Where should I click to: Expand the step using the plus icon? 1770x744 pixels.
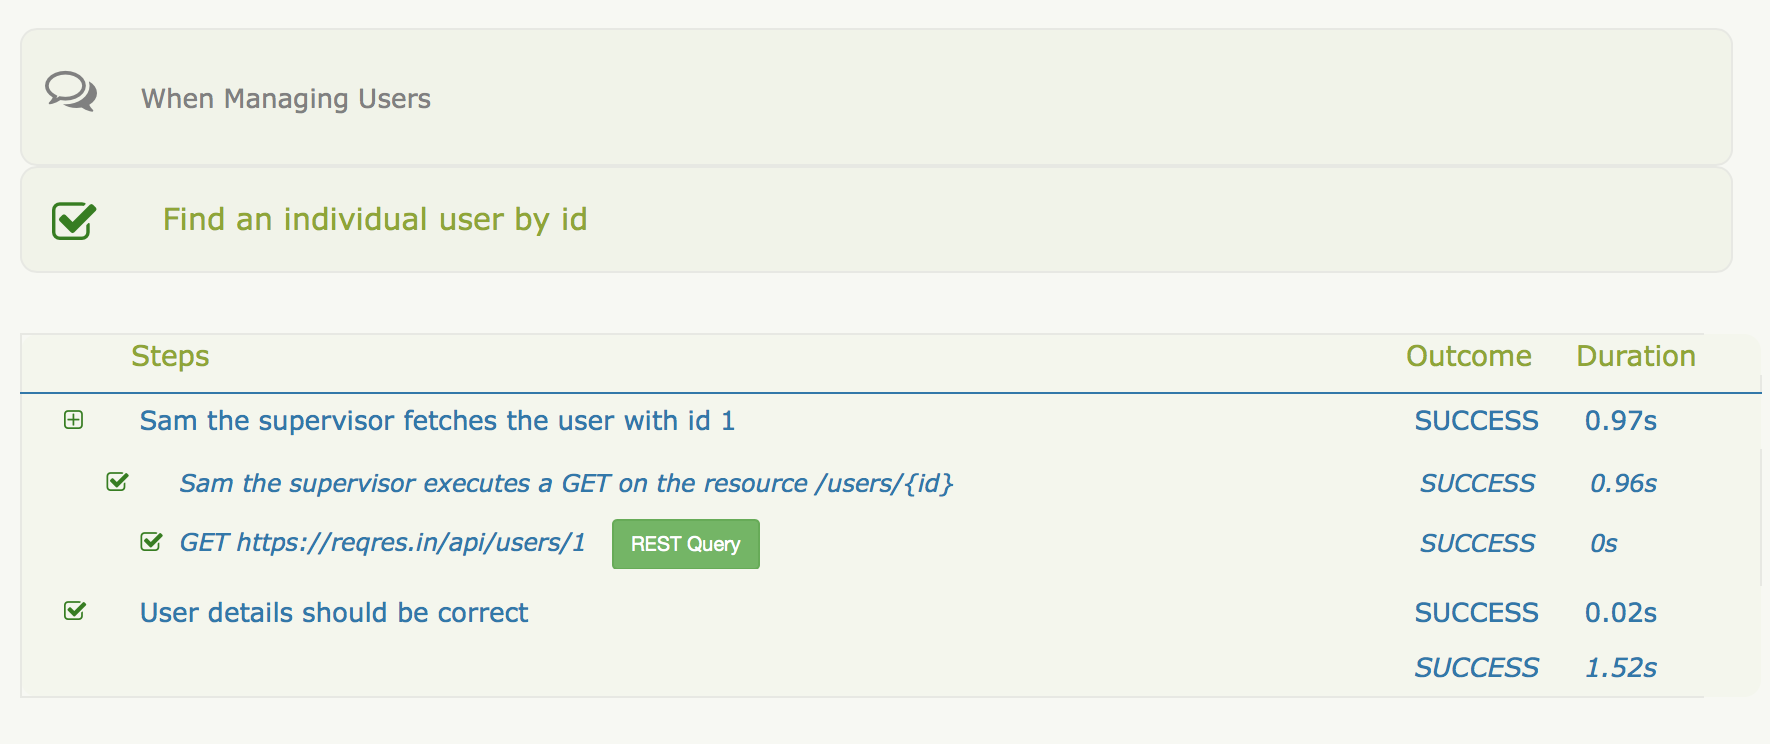(74, 420)
